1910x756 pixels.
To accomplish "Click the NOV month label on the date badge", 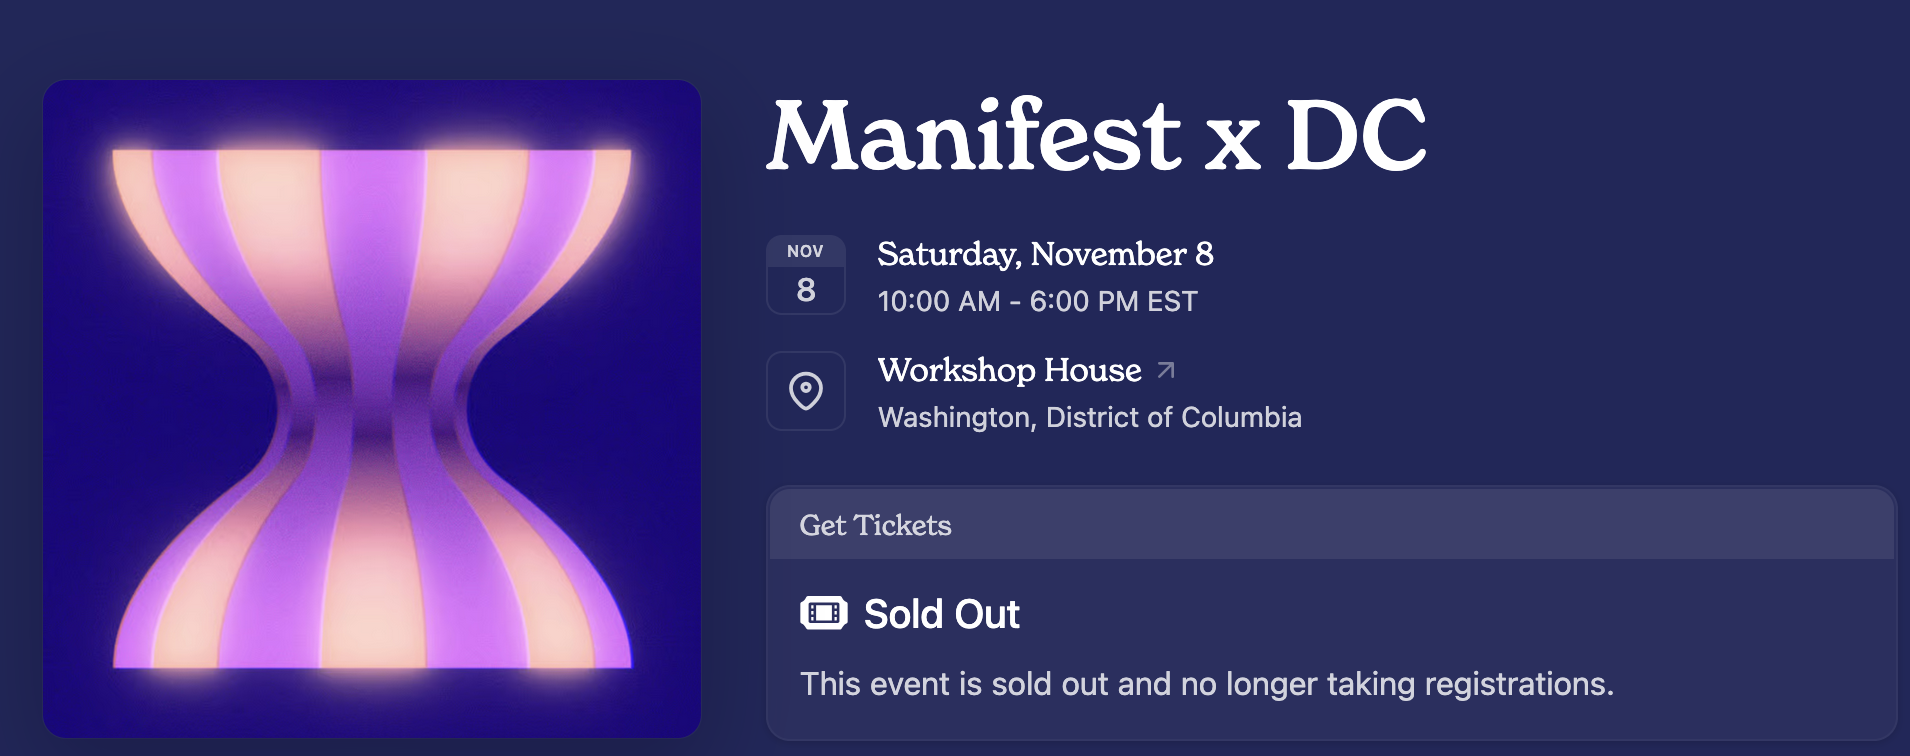I will pyautogui.click(x=805, y=251).
